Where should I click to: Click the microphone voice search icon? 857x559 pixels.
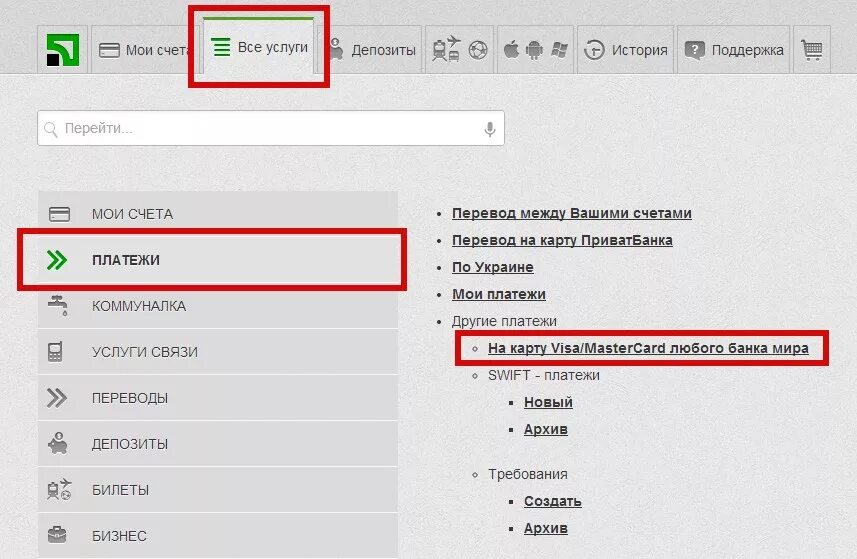coord(490,129)
